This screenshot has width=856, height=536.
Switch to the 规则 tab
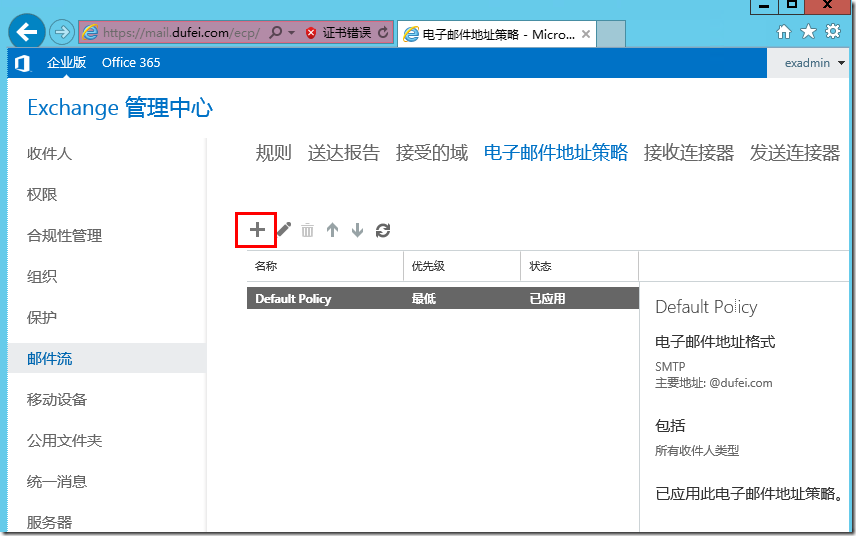[x=274, y=152]
